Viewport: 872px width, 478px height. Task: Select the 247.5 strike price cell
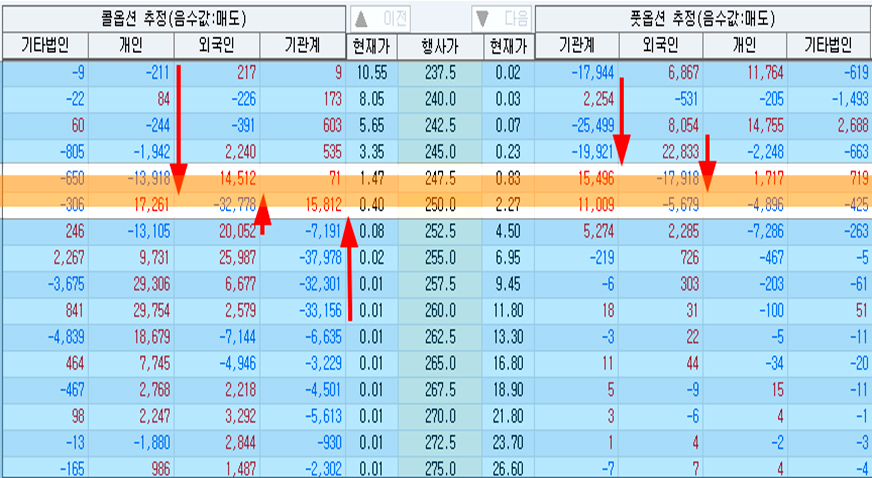[439, 177]
